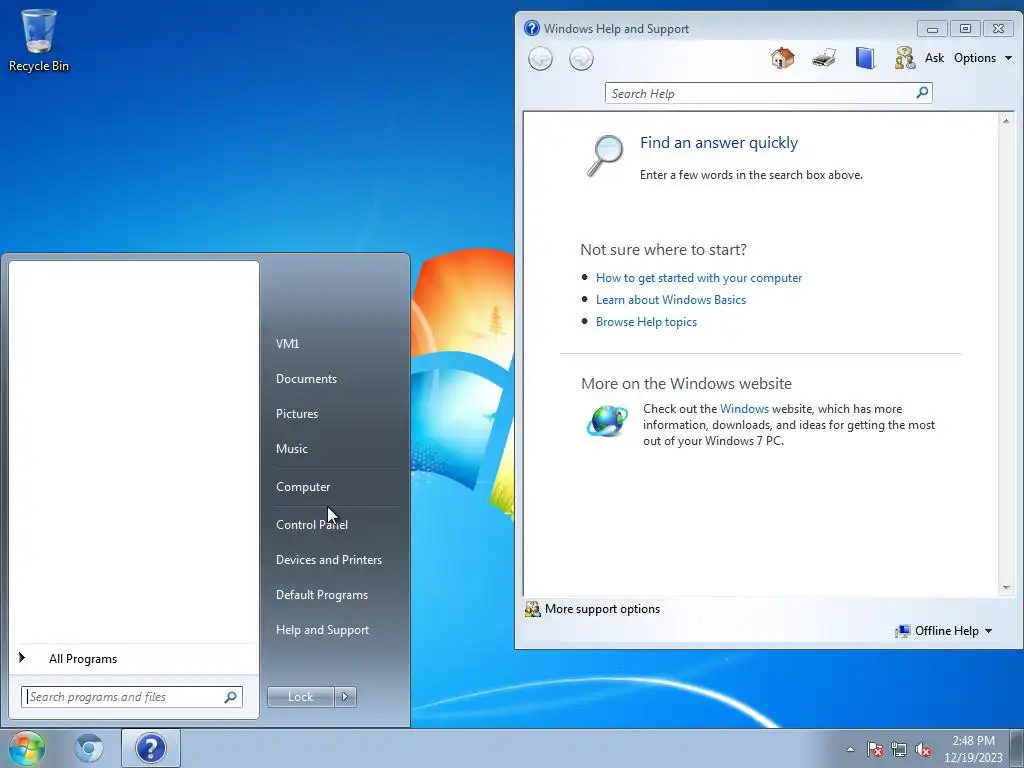1024x768 pixels.
Task: Click Show desktop at taskbar end
Action: tap(1017, 748)
